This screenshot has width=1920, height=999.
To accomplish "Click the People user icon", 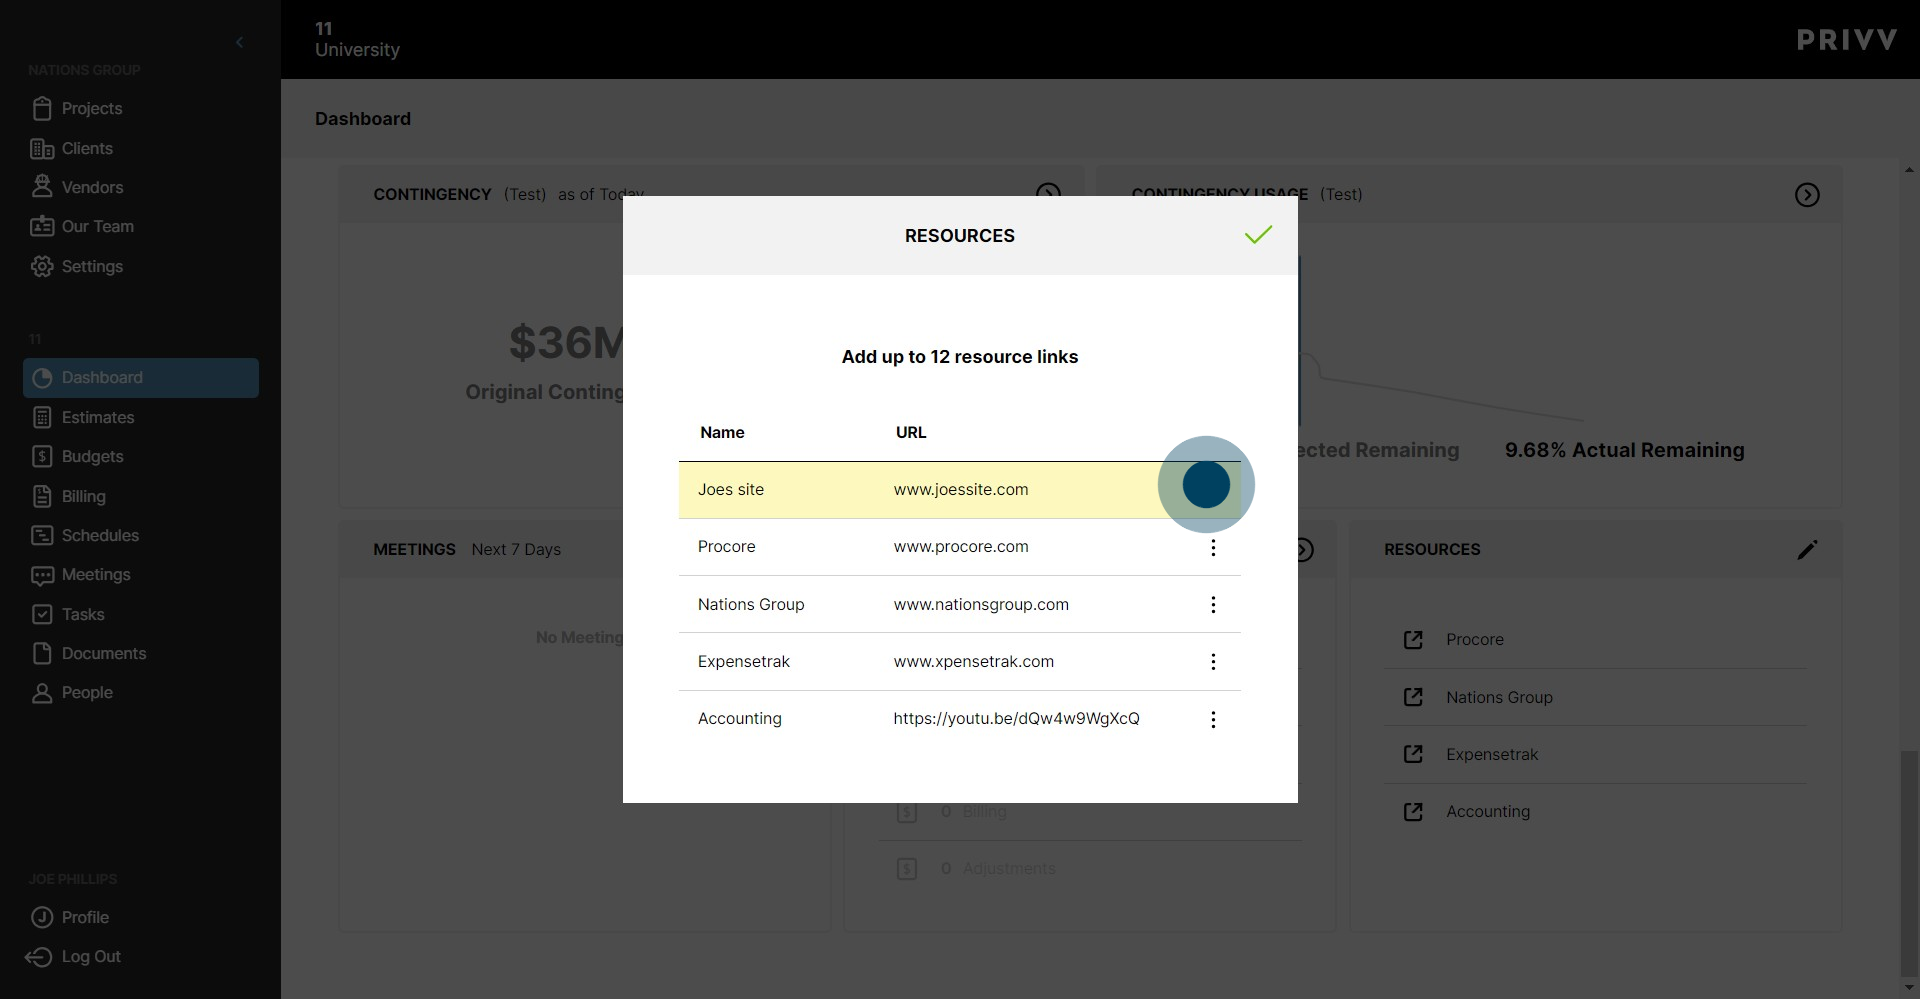I will (42, 693).
